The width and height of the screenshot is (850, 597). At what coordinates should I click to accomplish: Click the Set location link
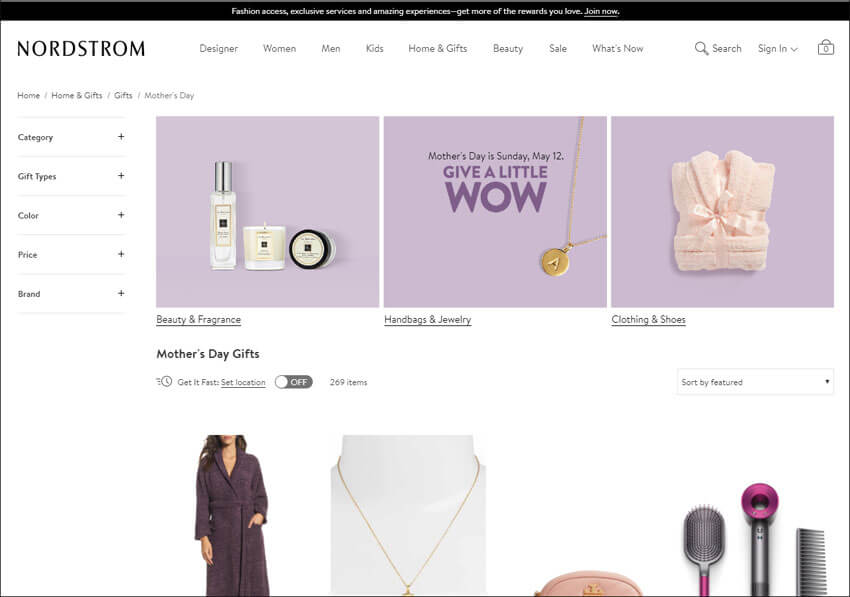point(243,382)
